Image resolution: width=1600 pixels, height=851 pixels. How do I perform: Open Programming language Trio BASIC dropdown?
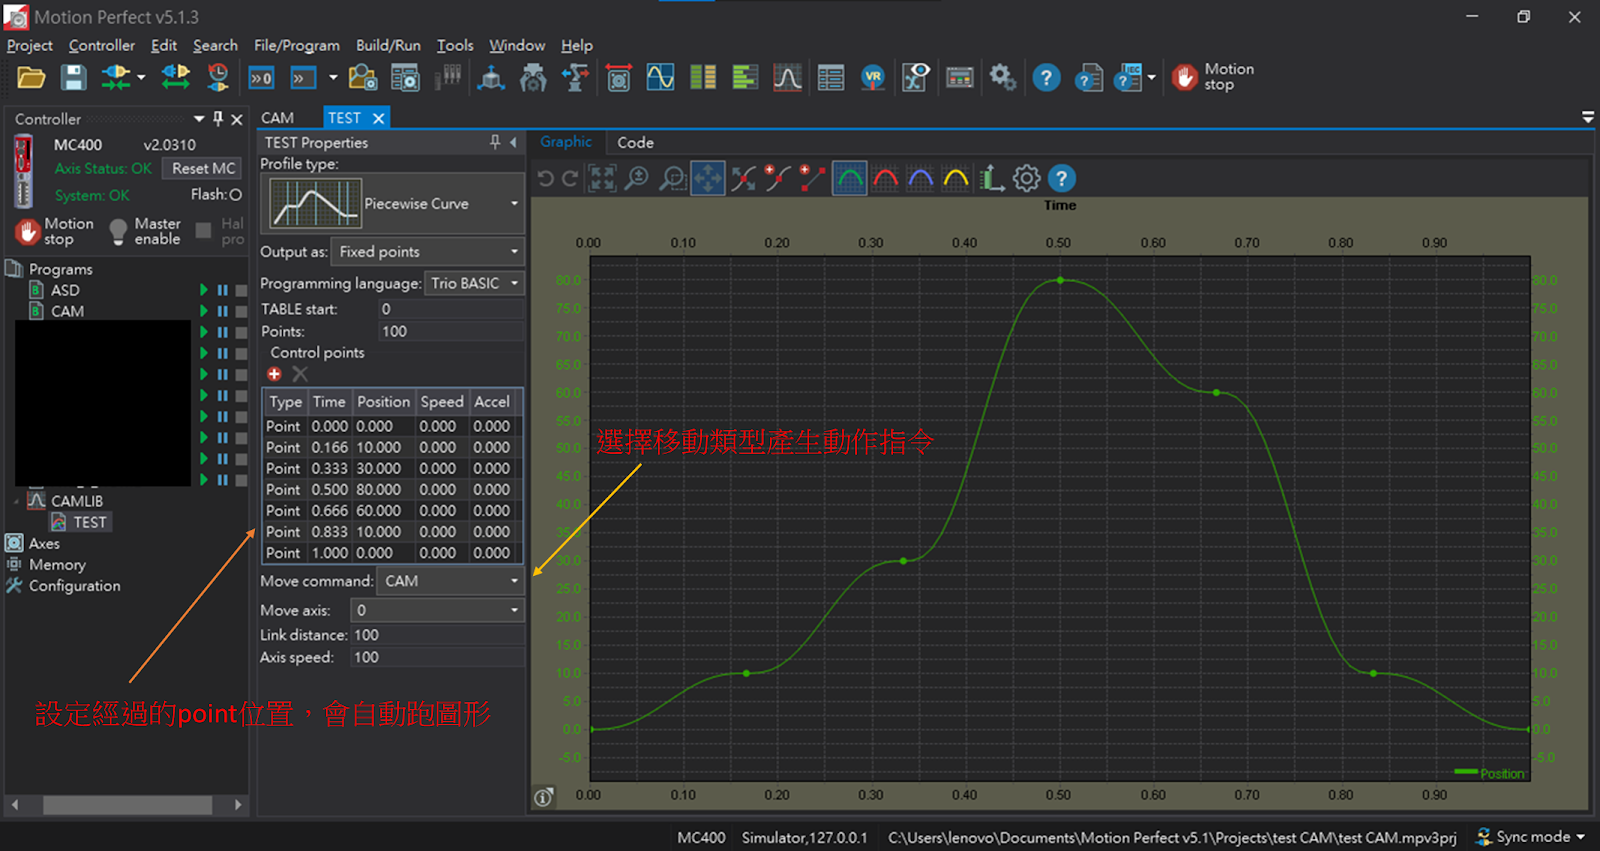pyautogui.click(x=475, y=284)
